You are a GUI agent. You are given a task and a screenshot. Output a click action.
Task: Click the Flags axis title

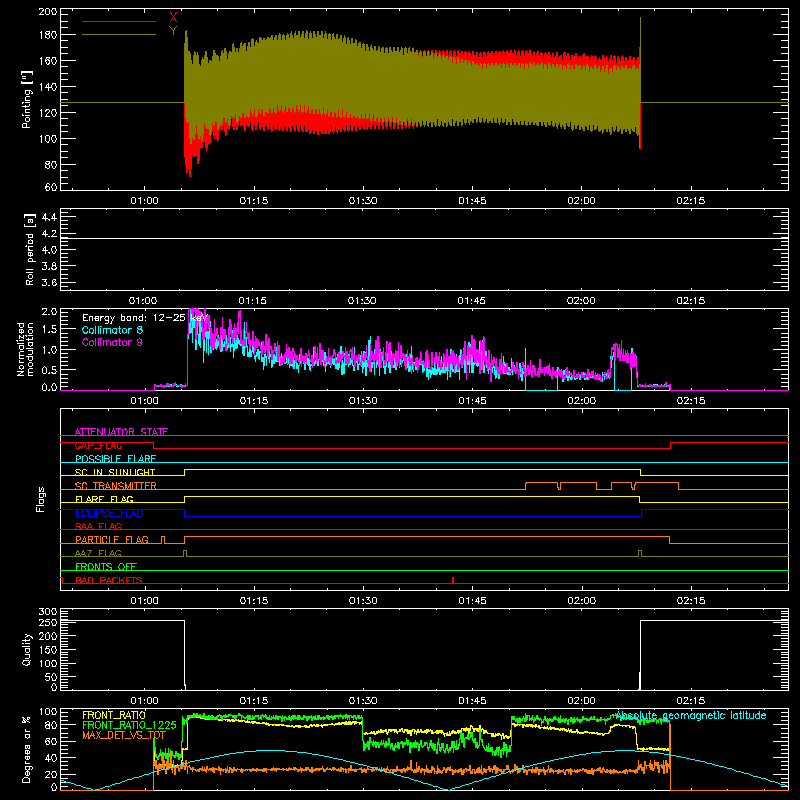click(x=41, y=499)
